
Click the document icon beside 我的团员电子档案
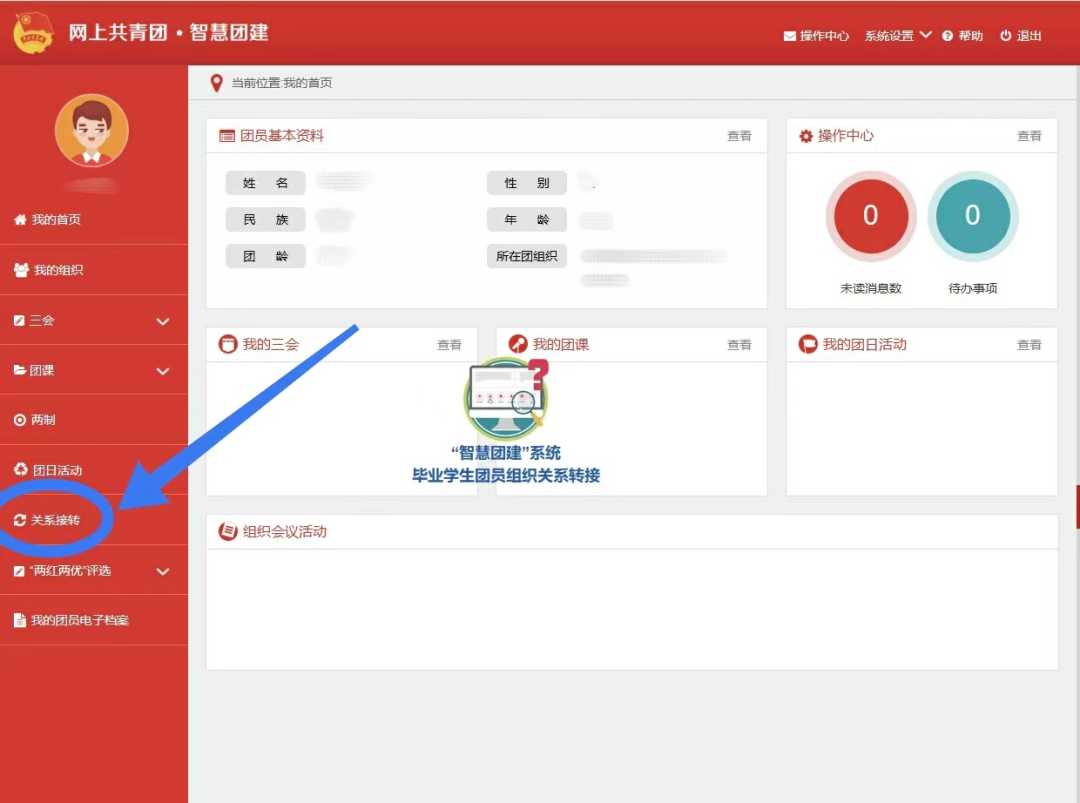point(20,620)
